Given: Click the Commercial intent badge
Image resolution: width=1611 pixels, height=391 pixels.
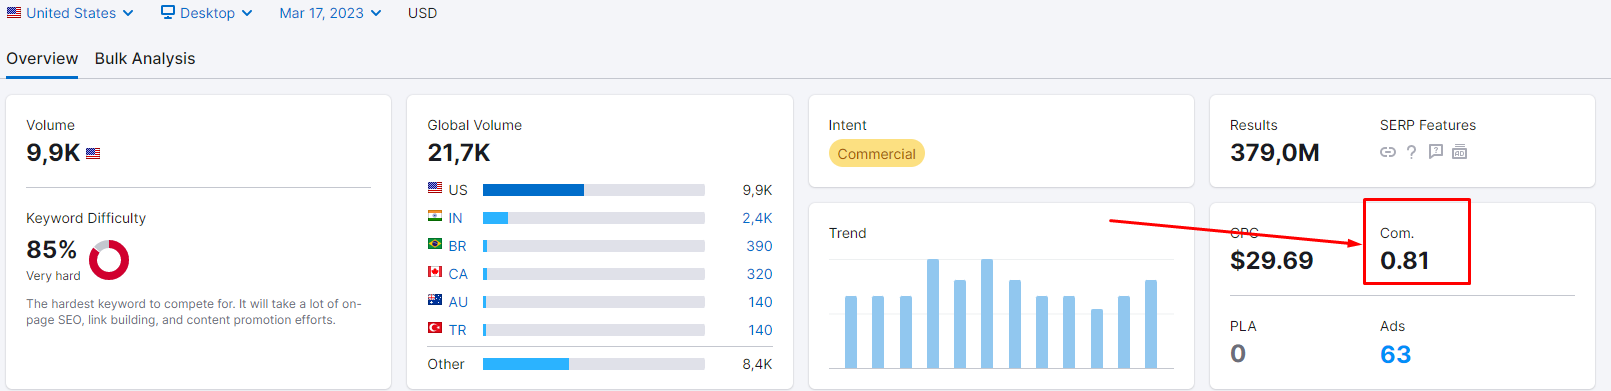Looking at the screenshot, I should (876, 154).
